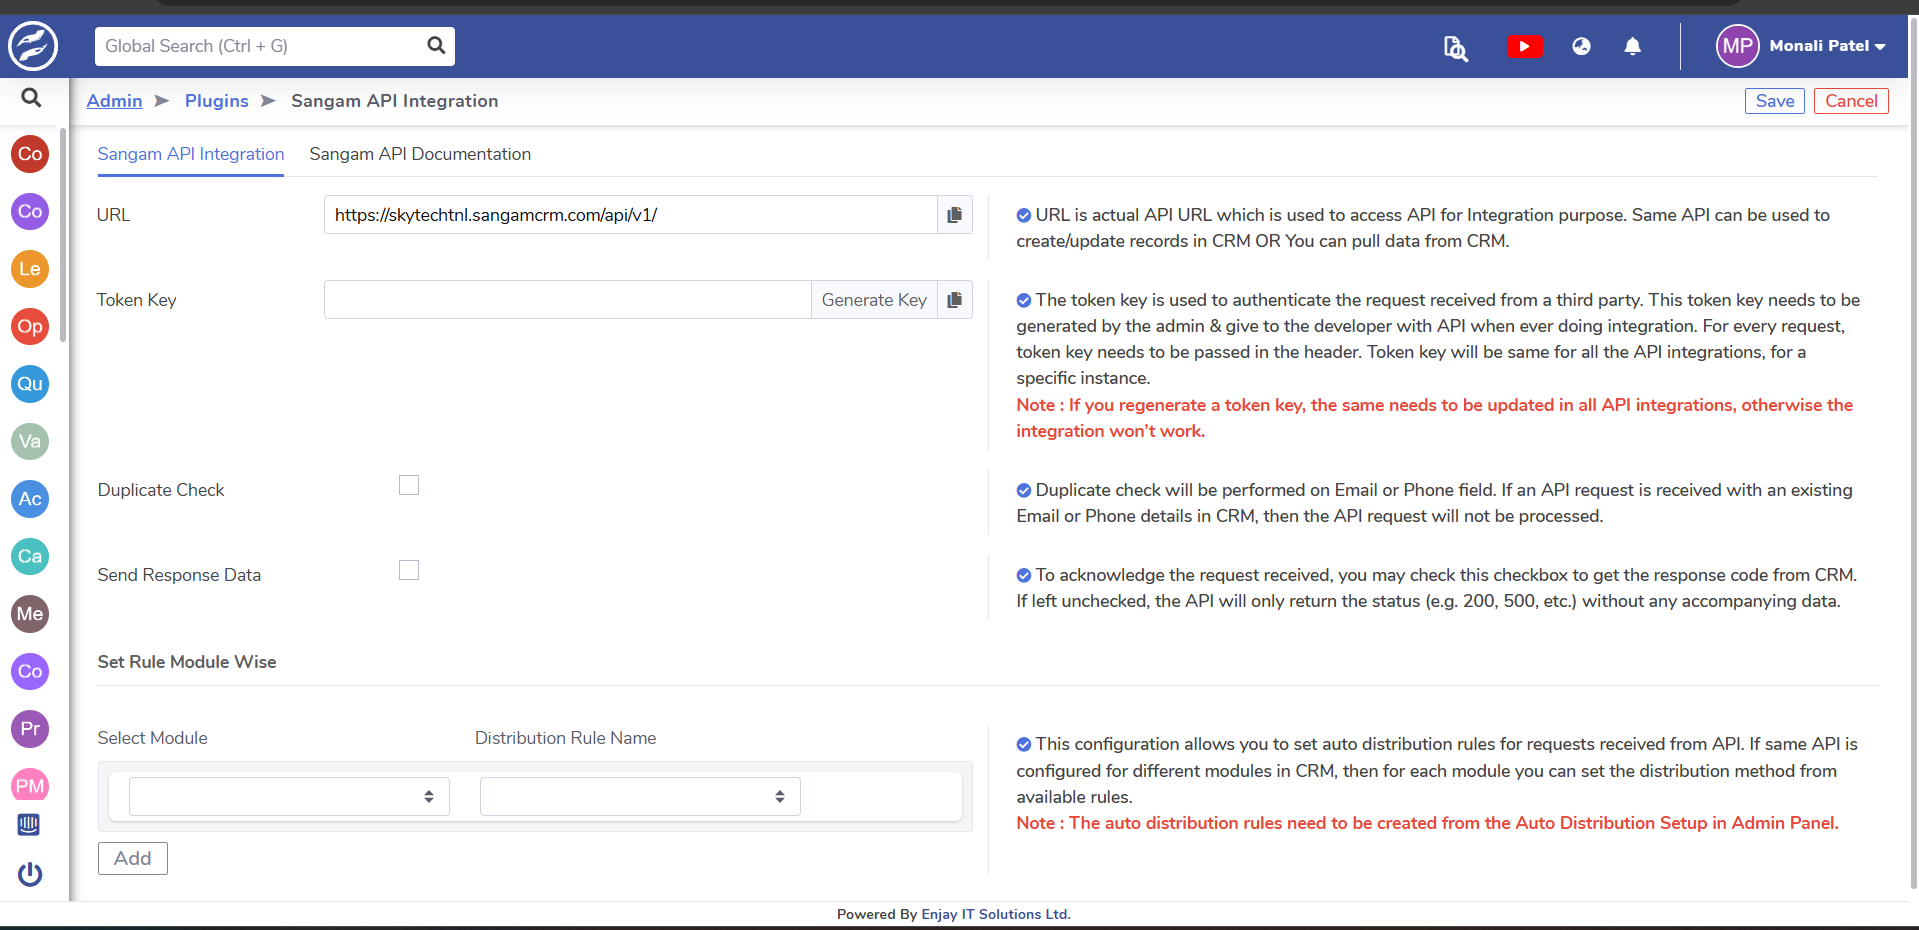
Task: Open the Op sidebar module icon
Action: pyautogui.click(x=30, y=326)
